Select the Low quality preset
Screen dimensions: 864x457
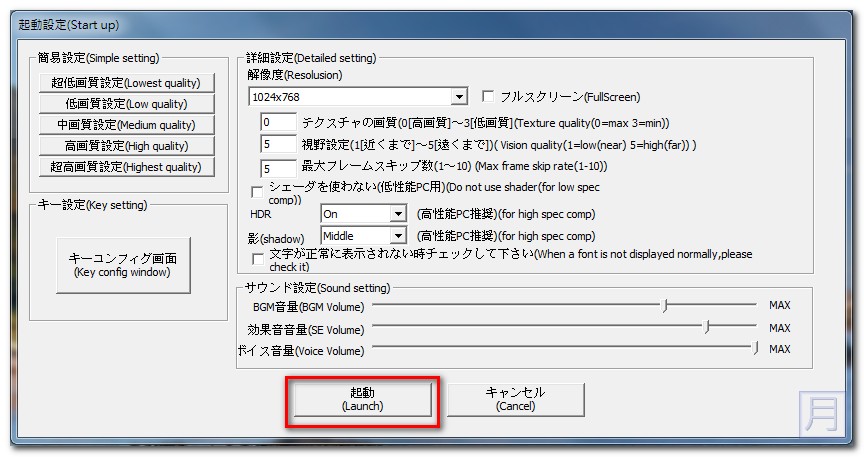coord(126,104)
